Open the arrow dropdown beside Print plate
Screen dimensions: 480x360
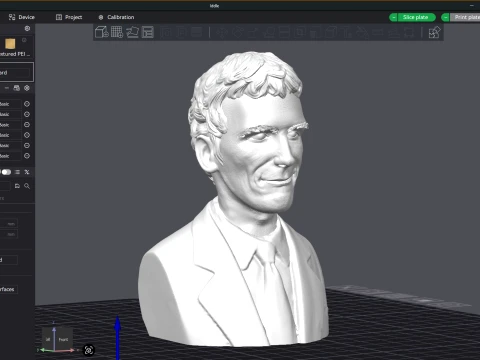(x=445, y=17)
